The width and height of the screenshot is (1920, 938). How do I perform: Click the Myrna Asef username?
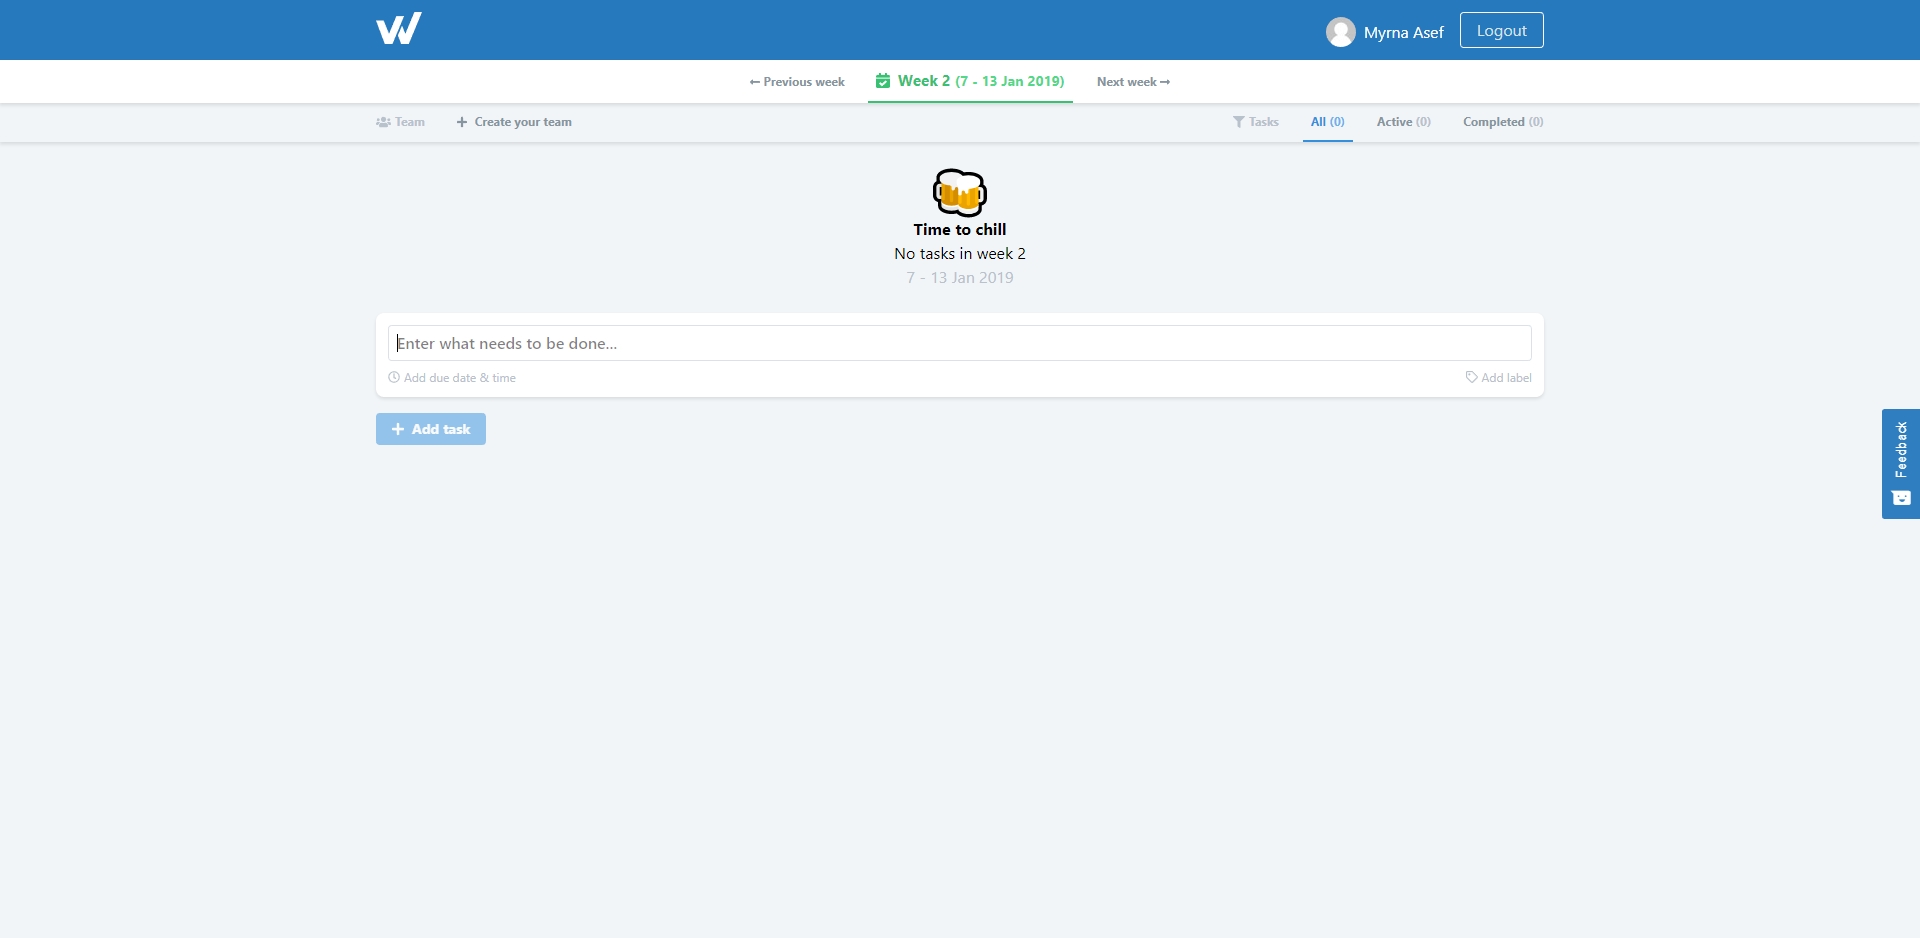(x=1403, y=32)
